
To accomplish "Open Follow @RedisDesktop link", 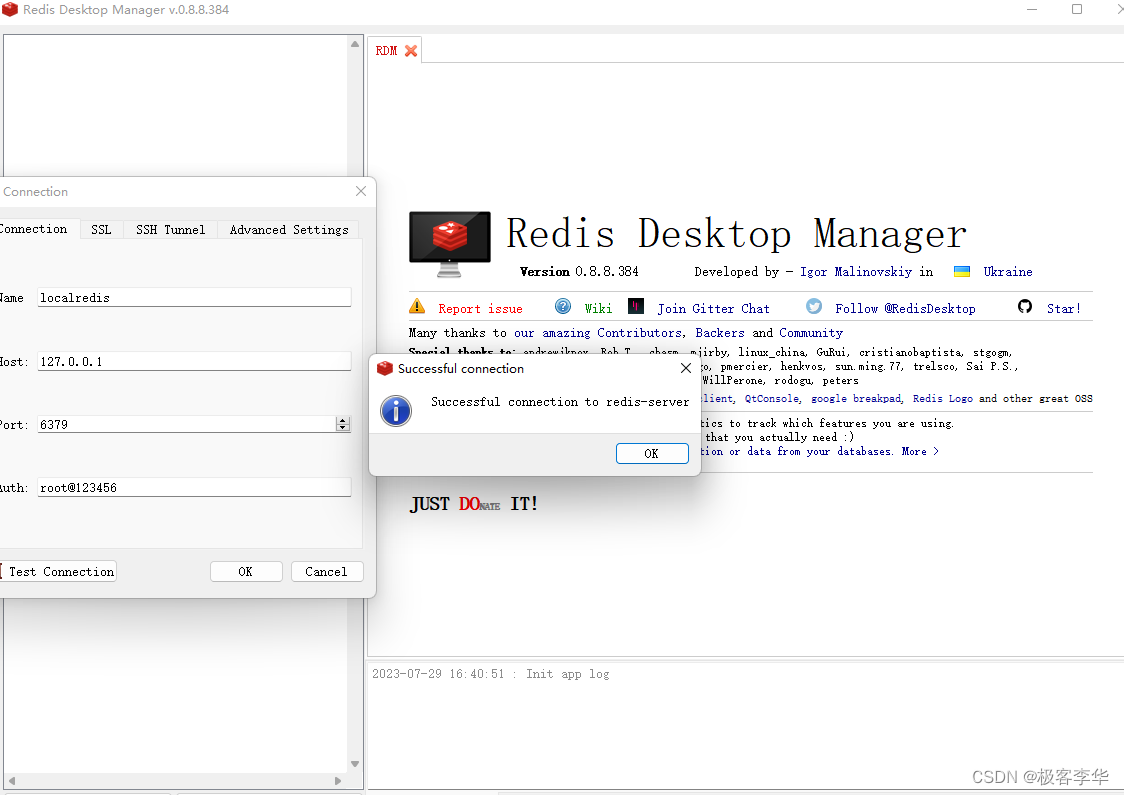I will coord(905,308).
